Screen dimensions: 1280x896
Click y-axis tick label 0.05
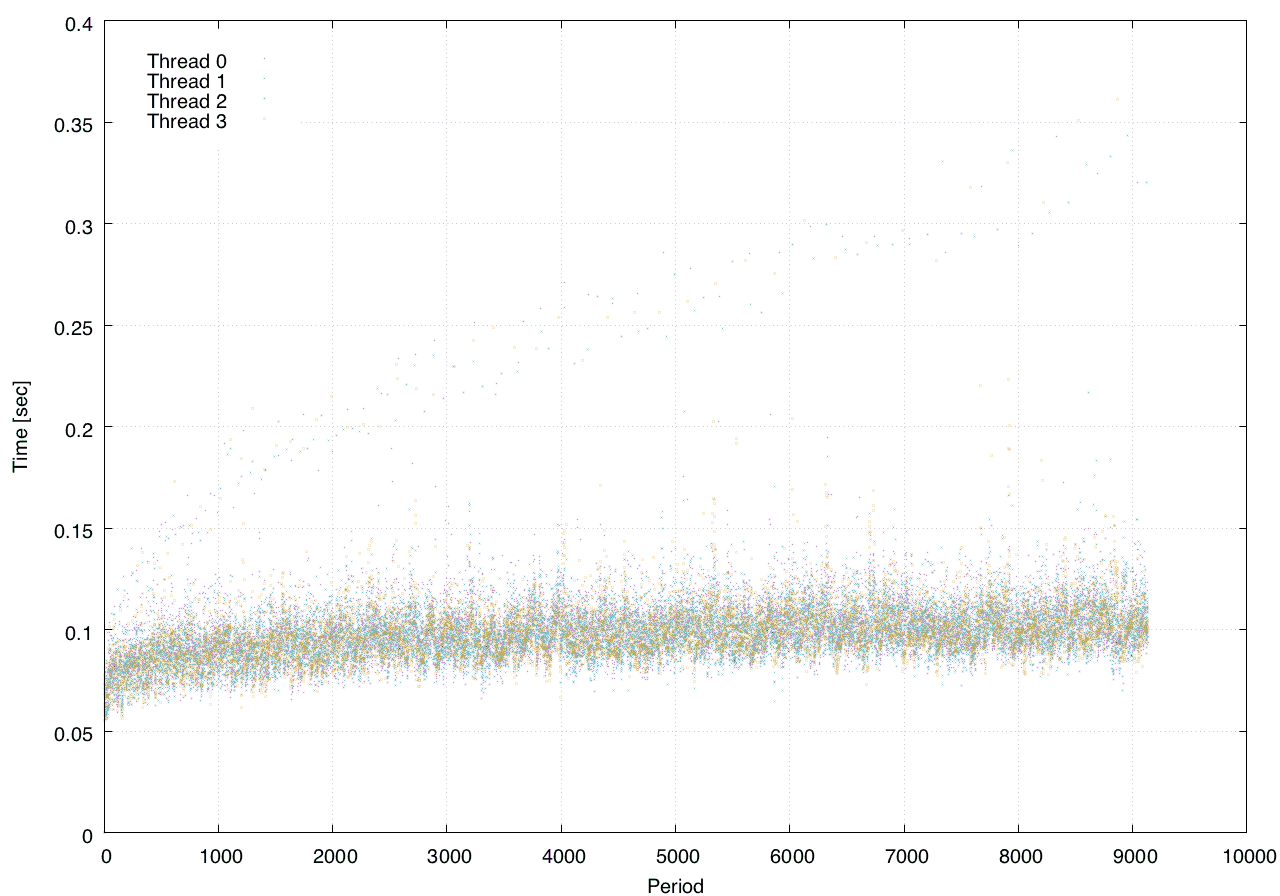tap(75, 733)
